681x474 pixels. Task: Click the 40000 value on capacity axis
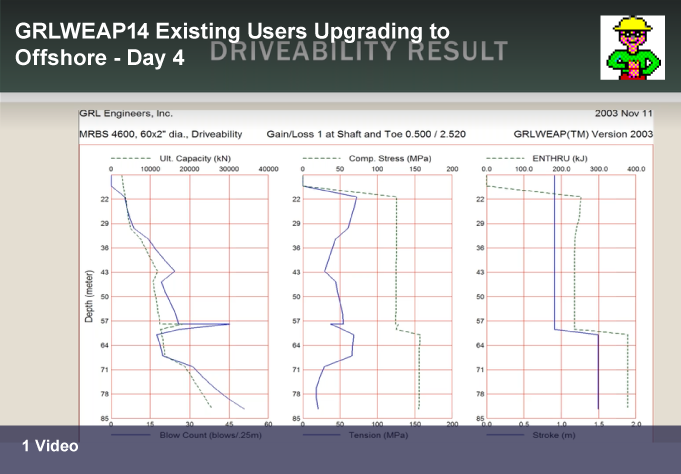(x=268, y=169)
